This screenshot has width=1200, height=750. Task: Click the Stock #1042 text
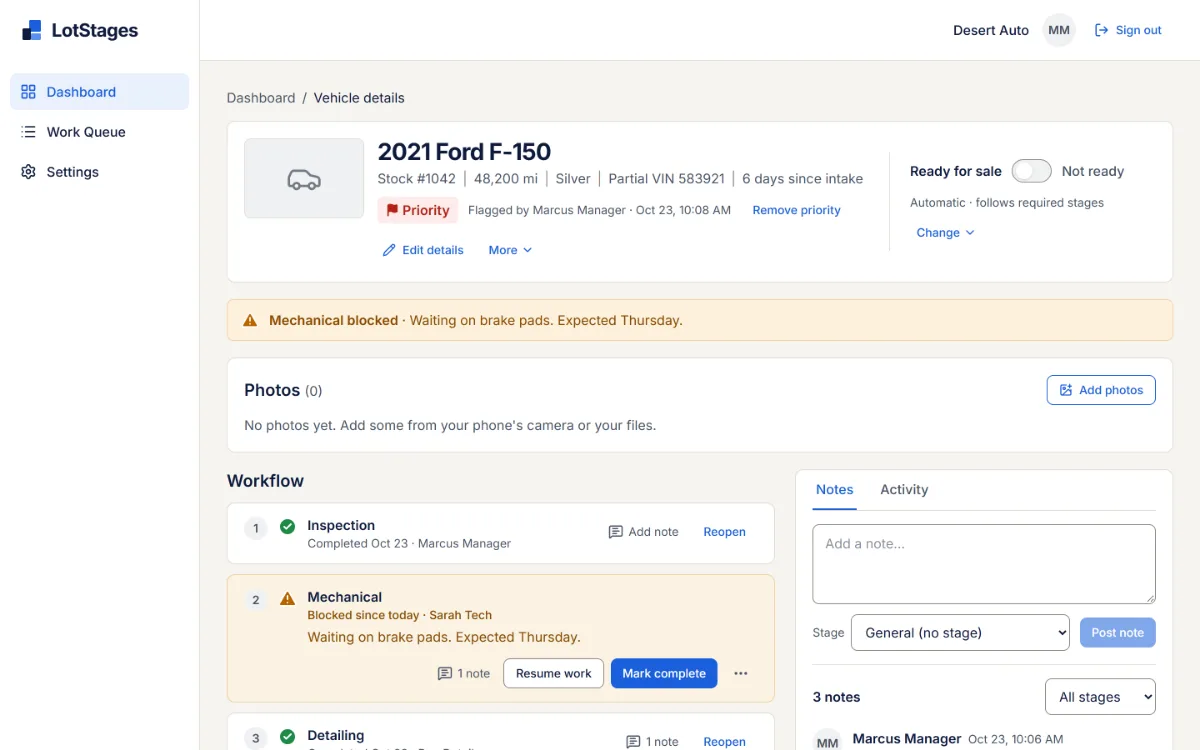(x=416, y=179)
